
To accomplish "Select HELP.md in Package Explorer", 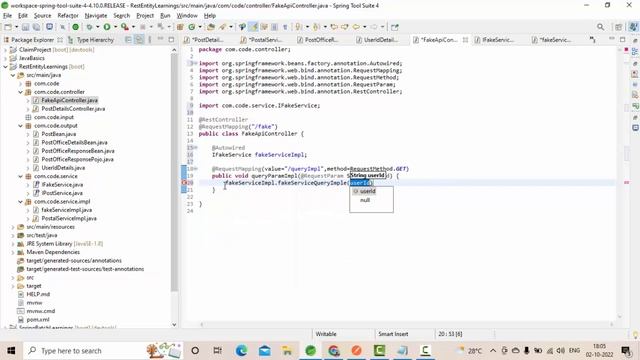I will pos(38,294).
